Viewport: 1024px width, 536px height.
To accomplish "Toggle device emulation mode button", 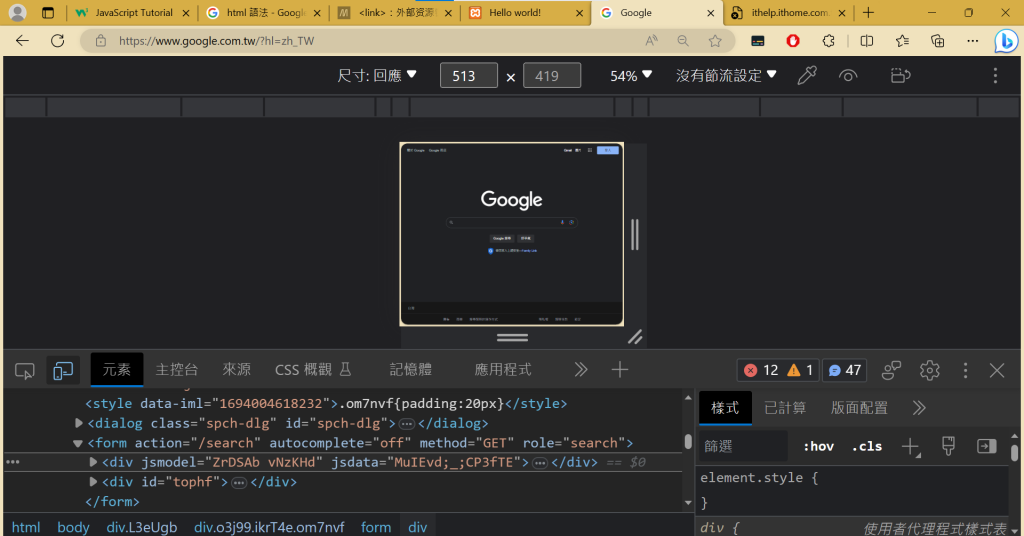I will [63, 370].
